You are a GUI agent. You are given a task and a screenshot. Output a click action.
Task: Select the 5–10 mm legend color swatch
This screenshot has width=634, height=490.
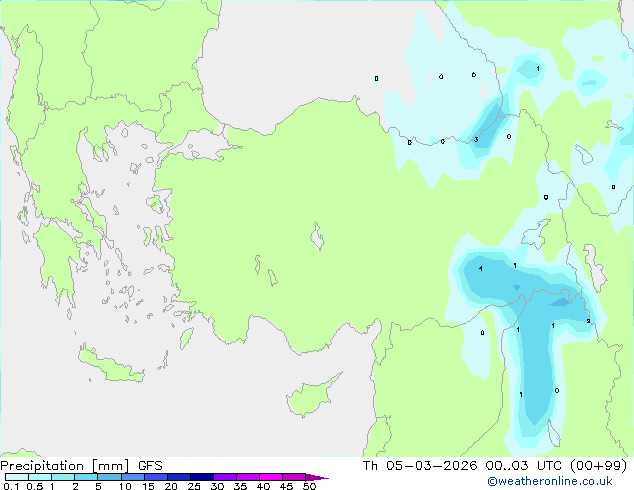pyautogui.click(x=109, y=477)
